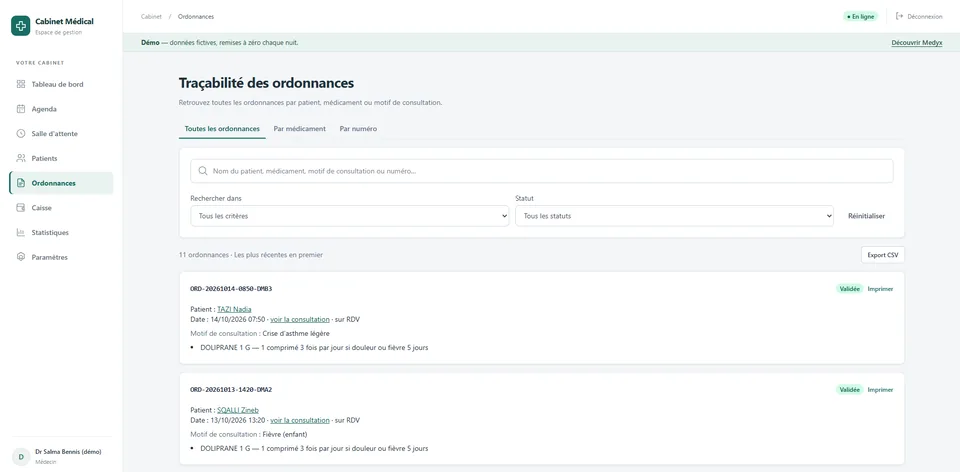
Task: Click order number ORD-20261013-1420-DMA2
Action: coord(231,389)
